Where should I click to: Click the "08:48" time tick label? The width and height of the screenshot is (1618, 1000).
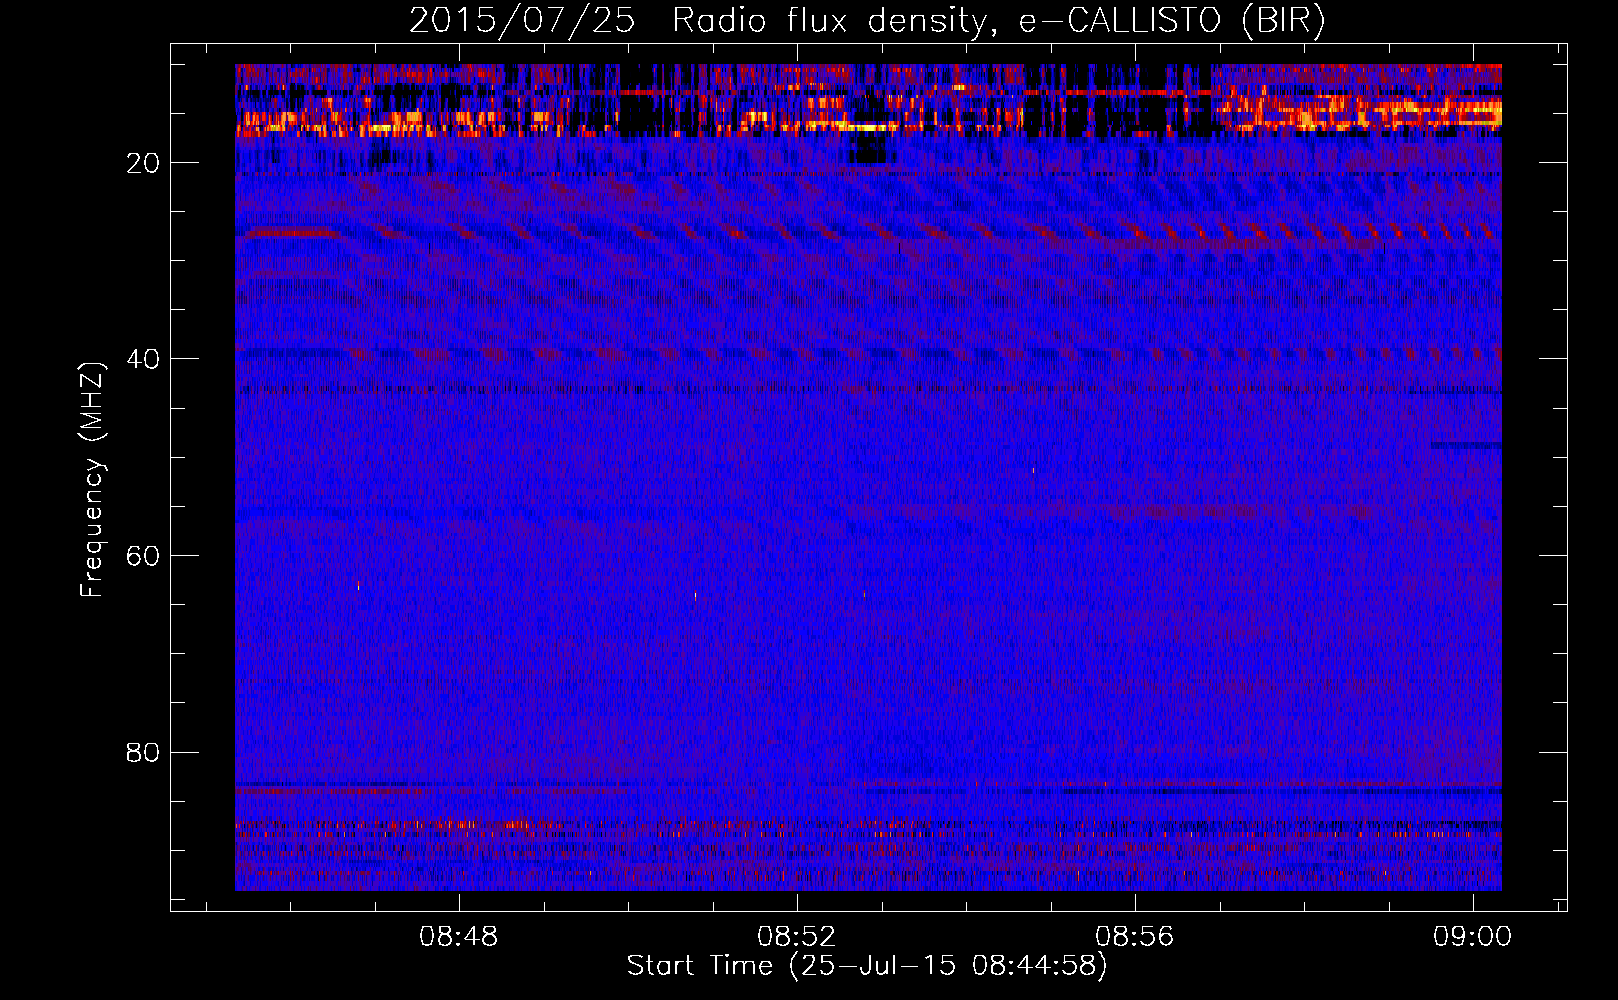459,937
